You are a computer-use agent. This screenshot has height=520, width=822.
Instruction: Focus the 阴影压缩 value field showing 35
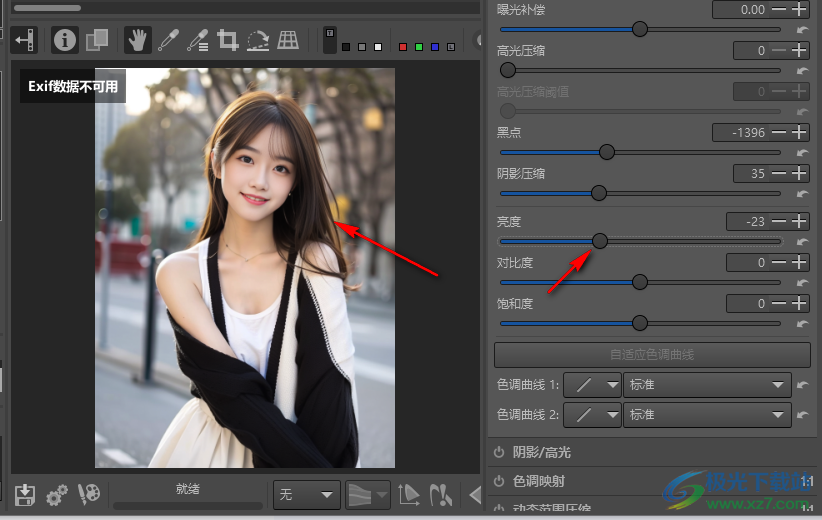(751, 173)
